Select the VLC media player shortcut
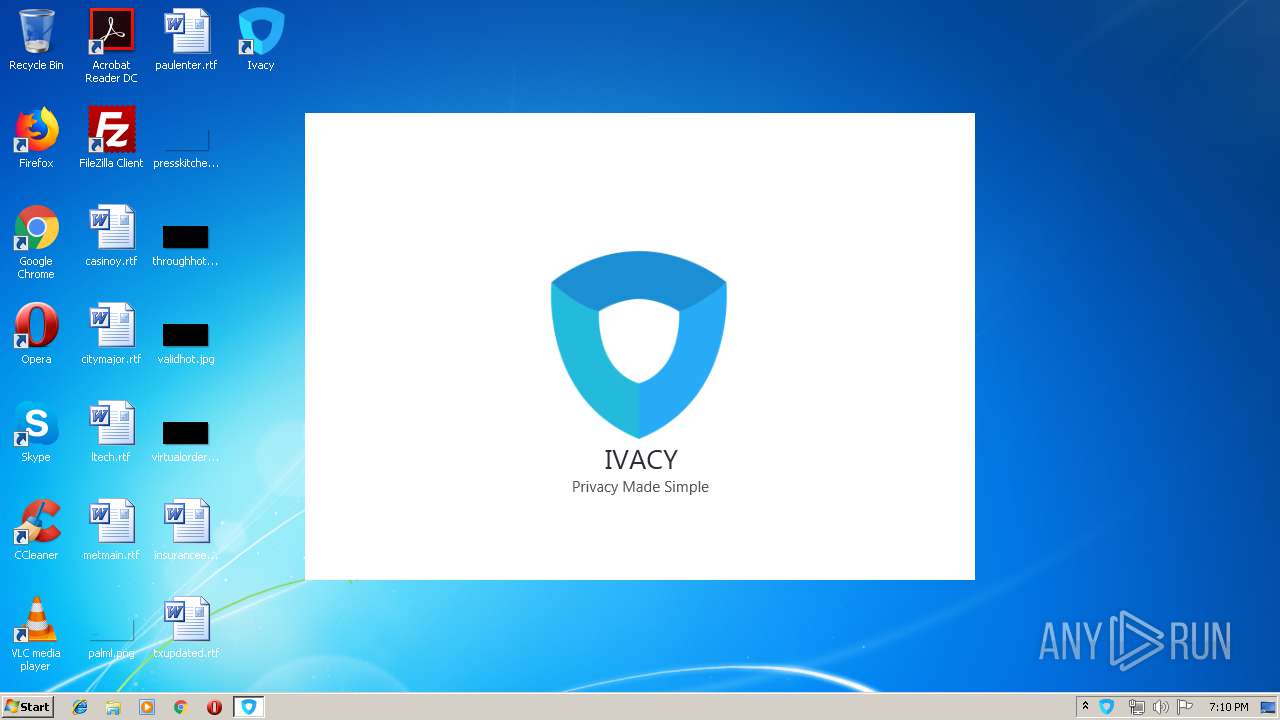Viewport: 1280px width, 720px height. click(x=36, y=635)
